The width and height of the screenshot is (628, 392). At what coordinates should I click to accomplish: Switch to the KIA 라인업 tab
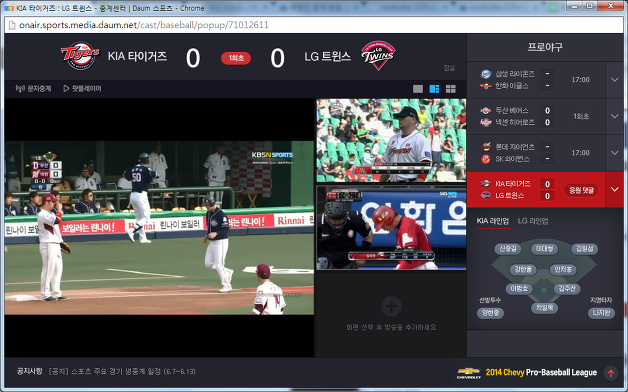(x=493, y=221)
